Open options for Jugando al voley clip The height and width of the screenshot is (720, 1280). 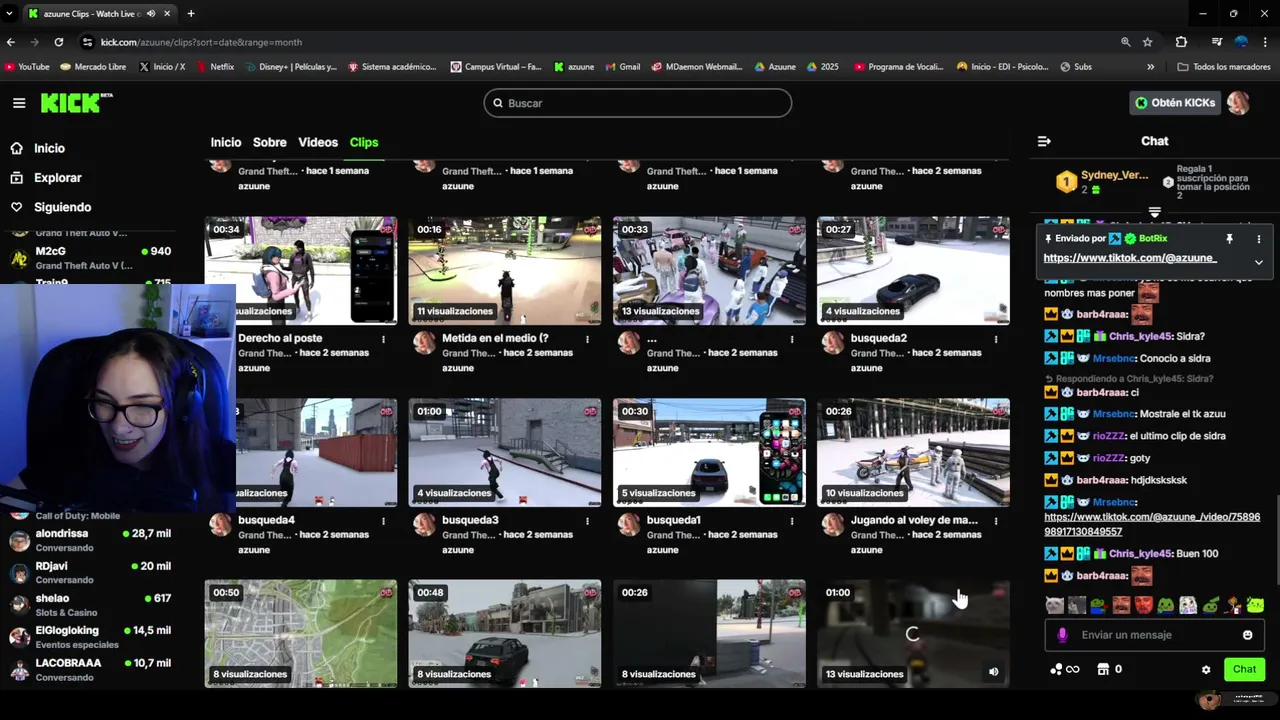[x=995, y=521]
